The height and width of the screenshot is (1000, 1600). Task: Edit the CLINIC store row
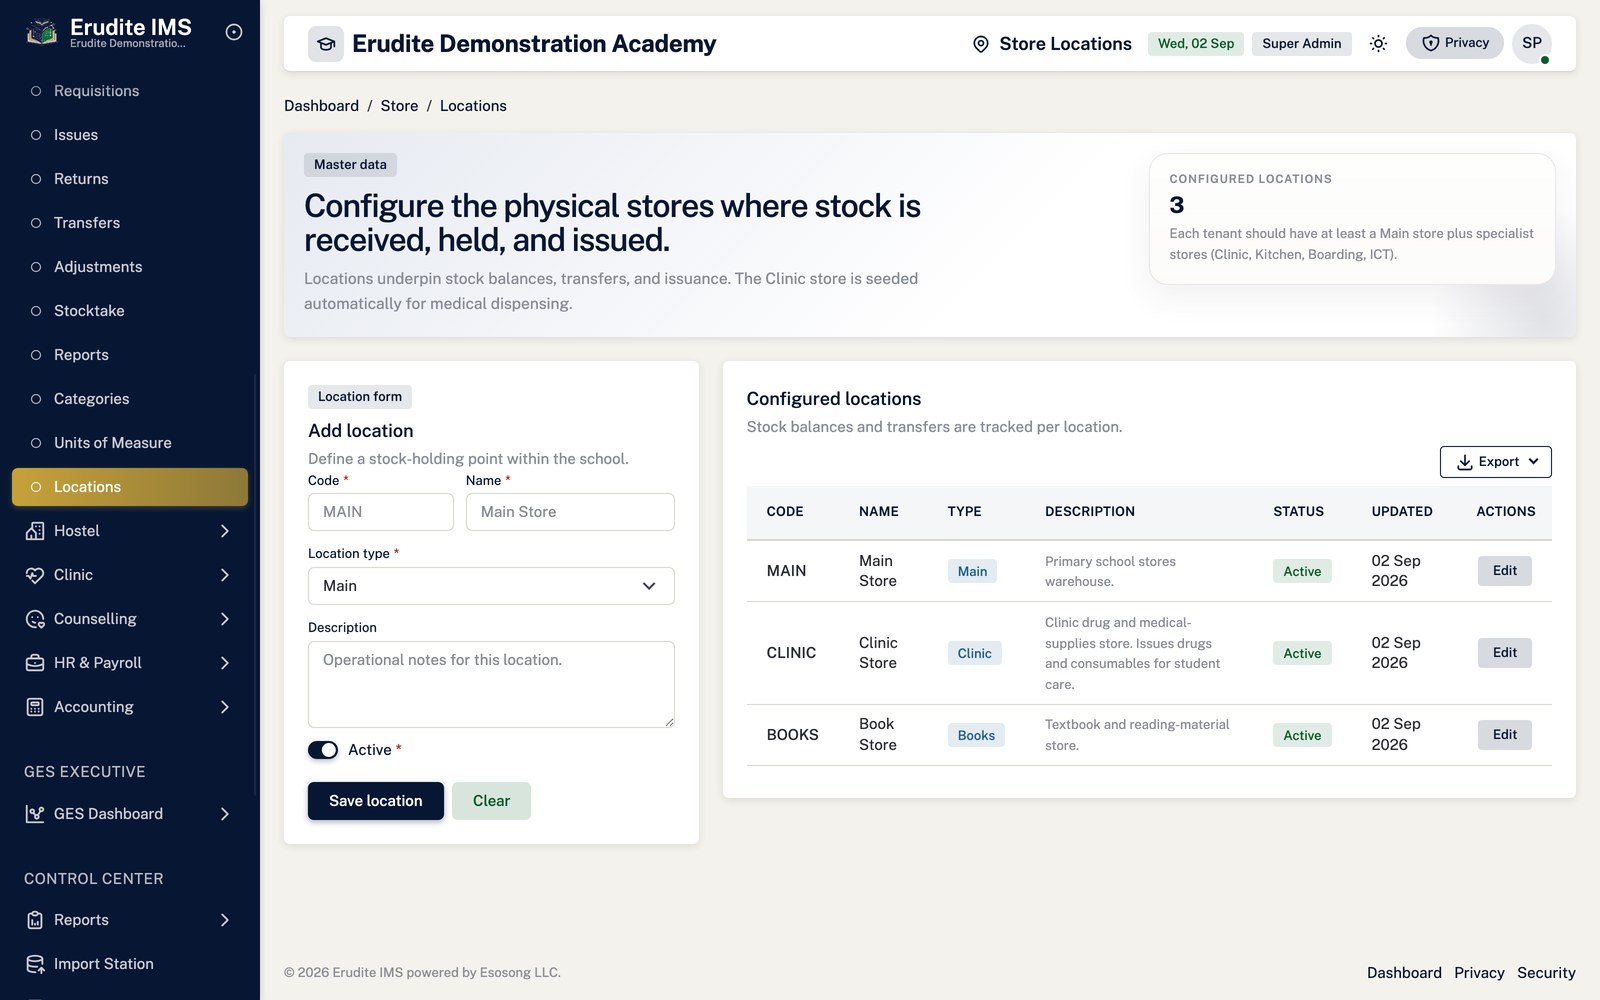coord(1505,653)
